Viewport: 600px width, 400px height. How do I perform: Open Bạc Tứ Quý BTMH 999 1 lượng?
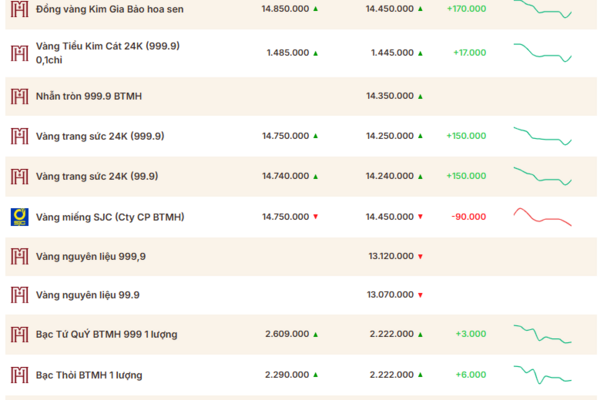point(107,334)
